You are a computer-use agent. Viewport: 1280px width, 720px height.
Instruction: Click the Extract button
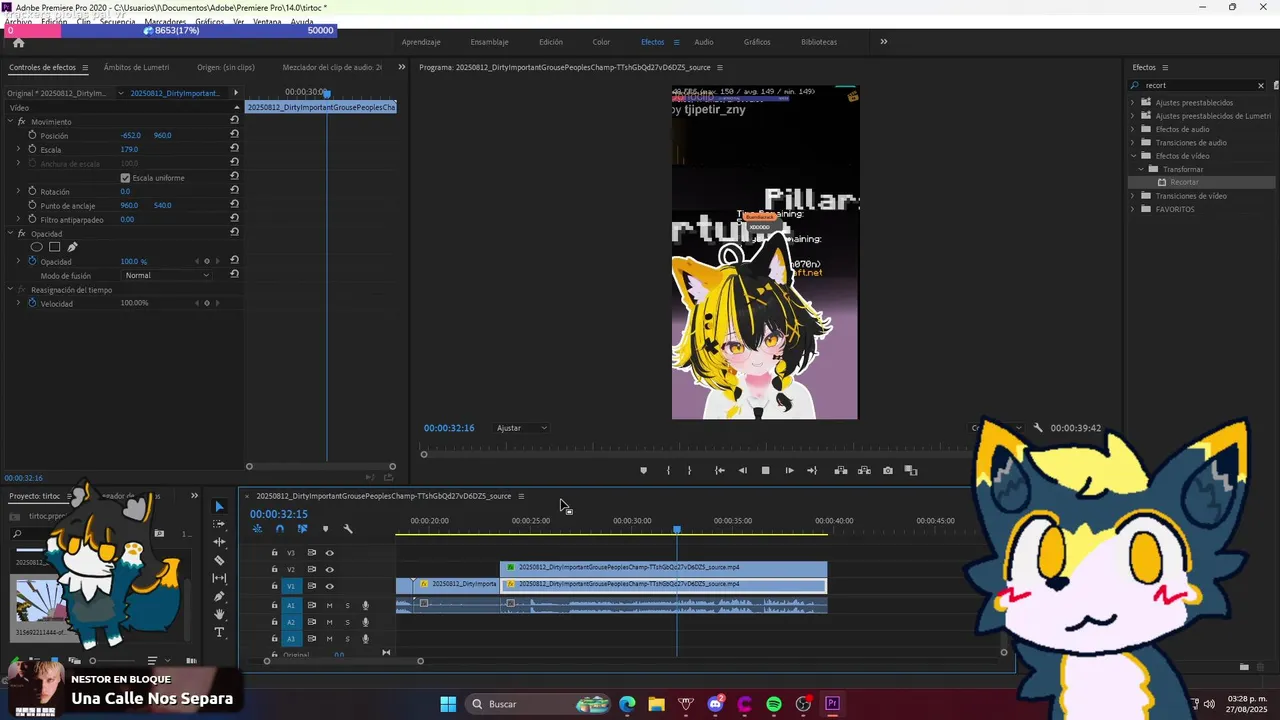[864, 471]
